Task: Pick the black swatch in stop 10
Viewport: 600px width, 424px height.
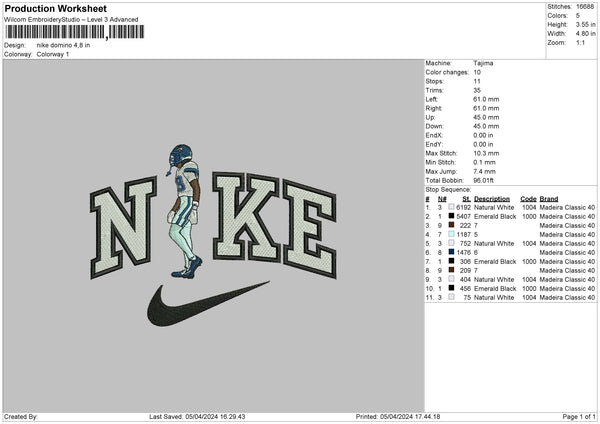Action: click(452, 288)
